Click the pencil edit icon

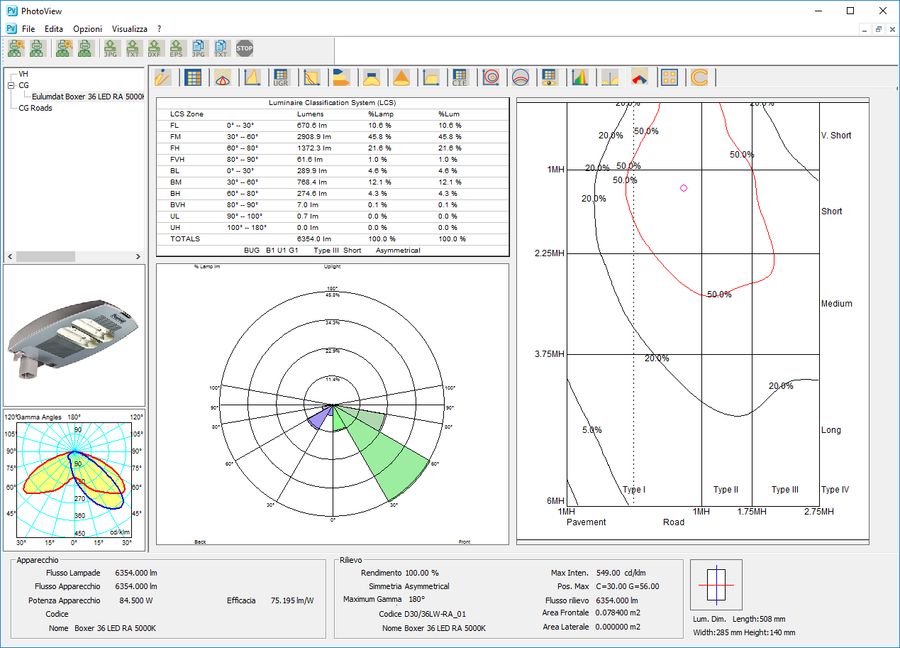[163, 77]
